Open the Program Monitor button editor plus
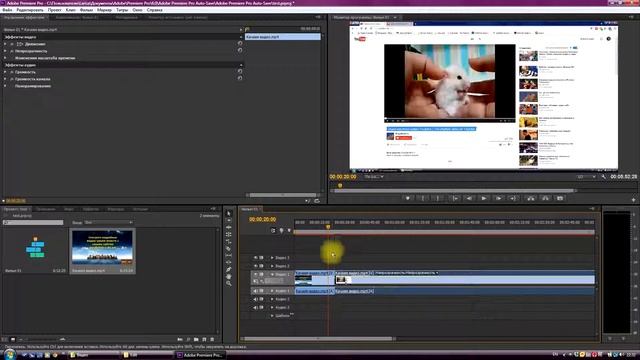640x360 pixels. [x=633, y=200]
